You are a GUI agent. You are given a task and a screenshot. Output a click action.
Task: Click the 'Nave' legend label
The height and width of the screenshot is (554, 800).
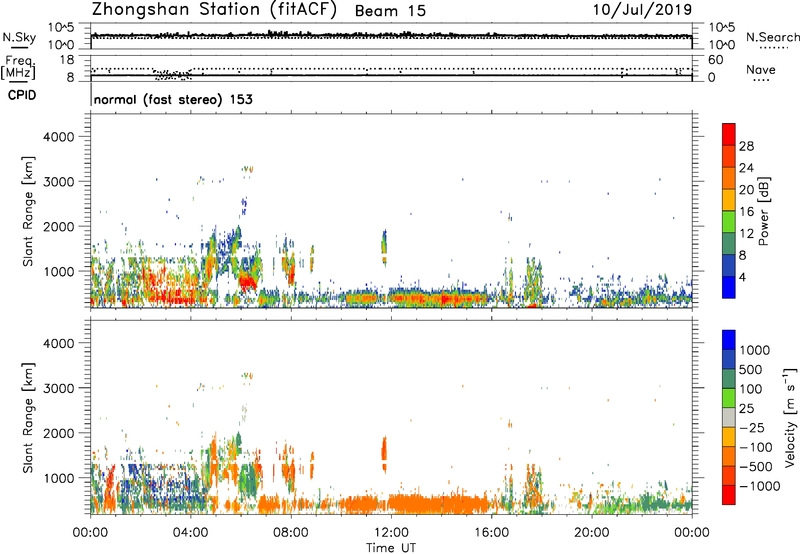tap(761, 69)
